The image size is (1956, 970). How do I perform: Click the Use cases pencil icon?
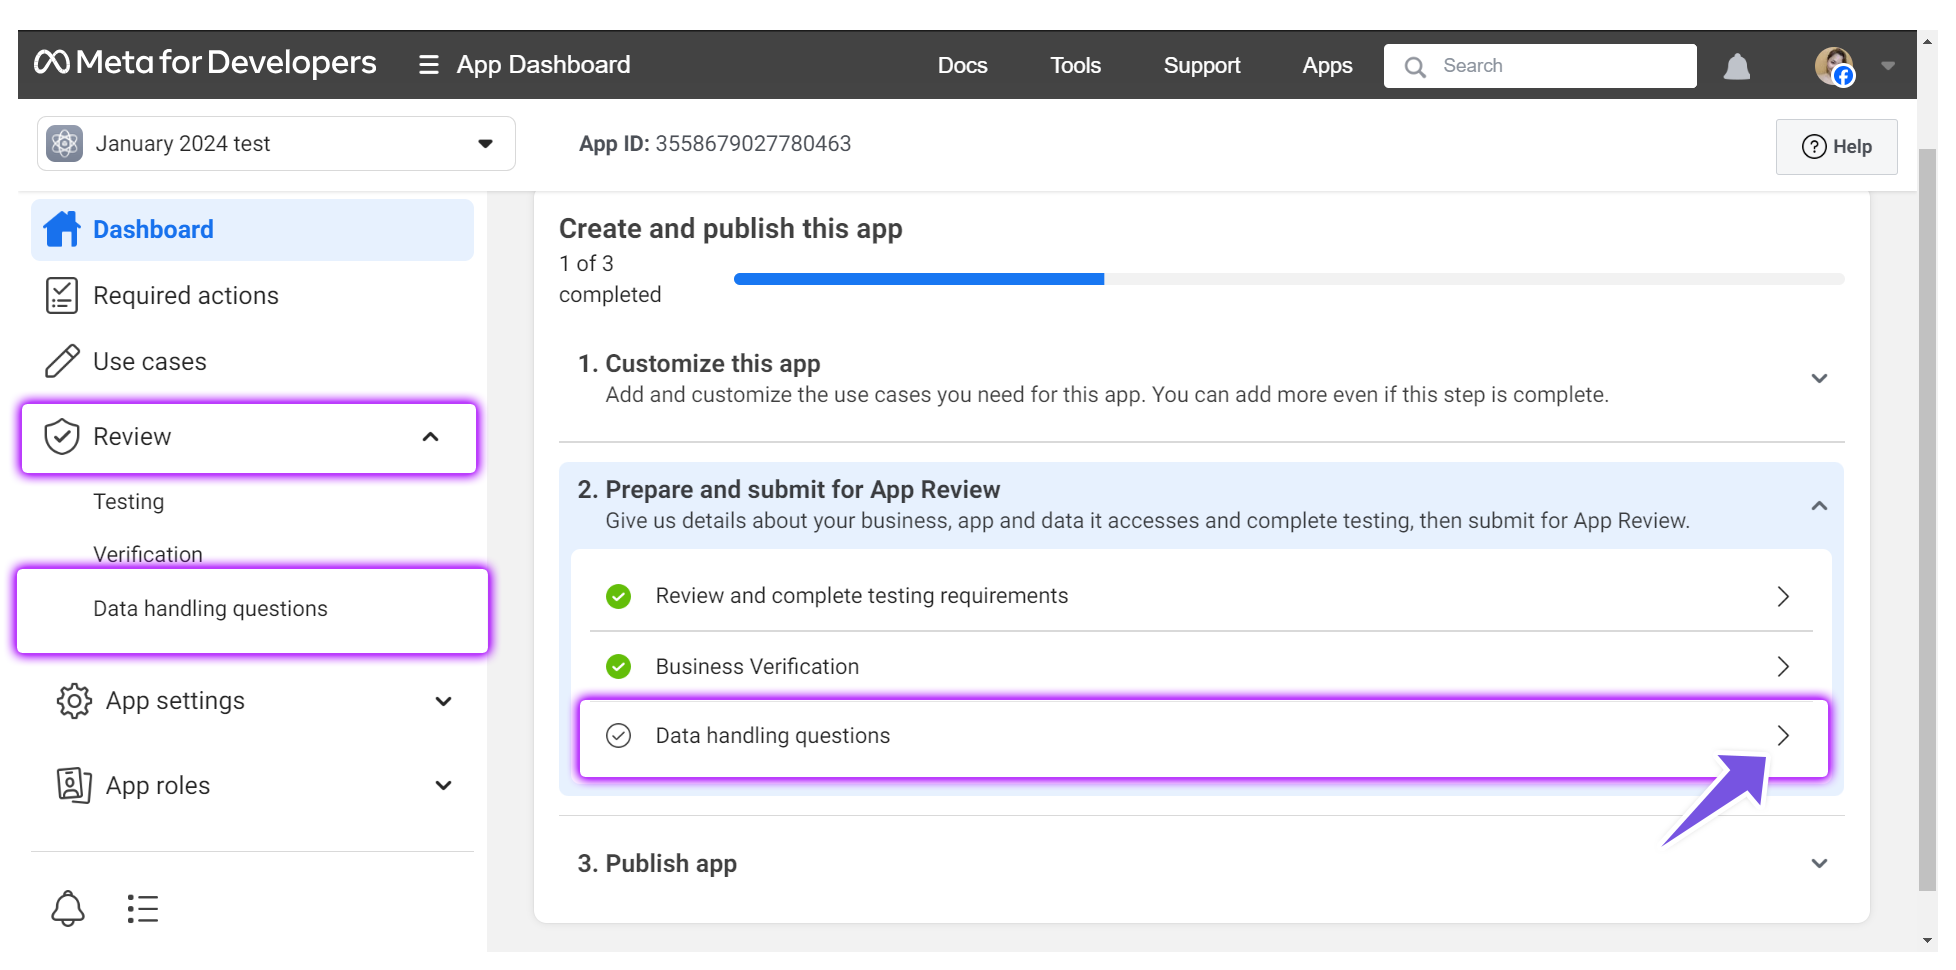click(62, 361)
